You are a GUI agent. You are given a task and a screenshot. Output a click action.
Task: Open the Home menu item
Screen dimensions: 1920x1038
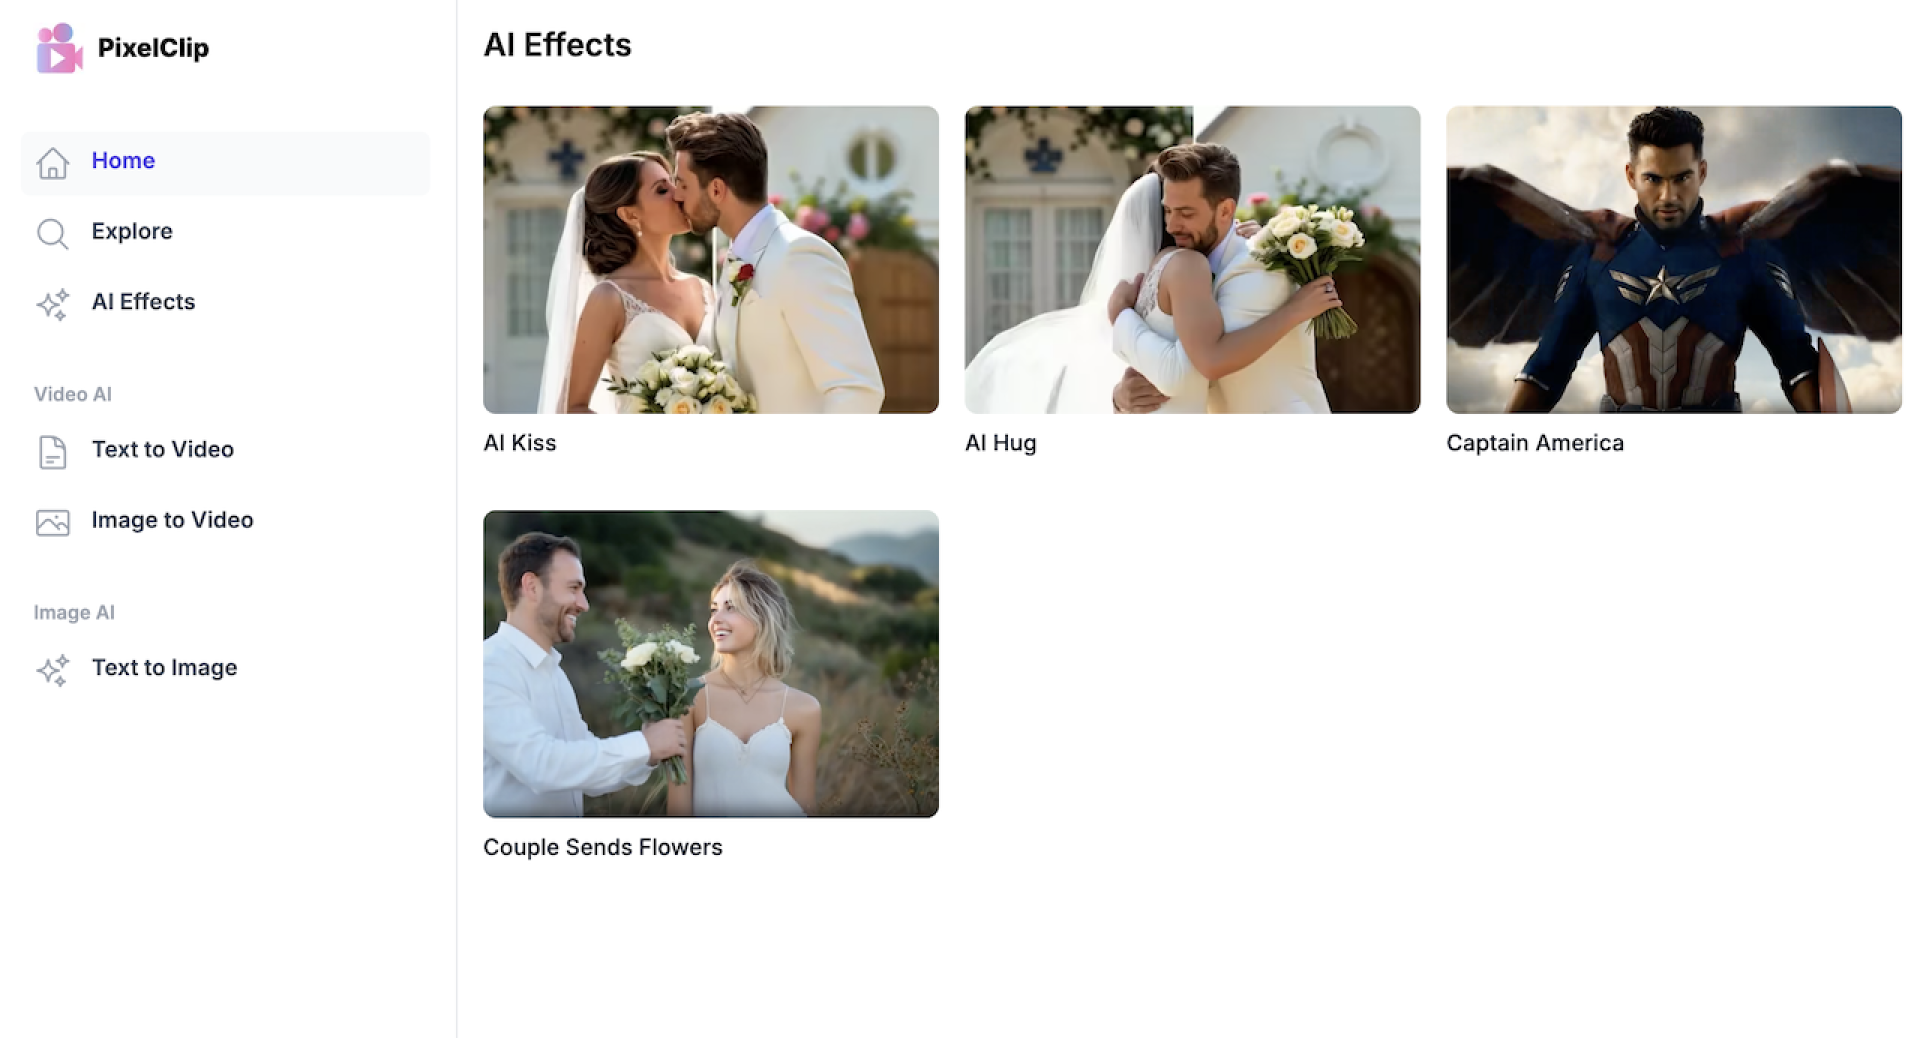(x=226, y=162)
